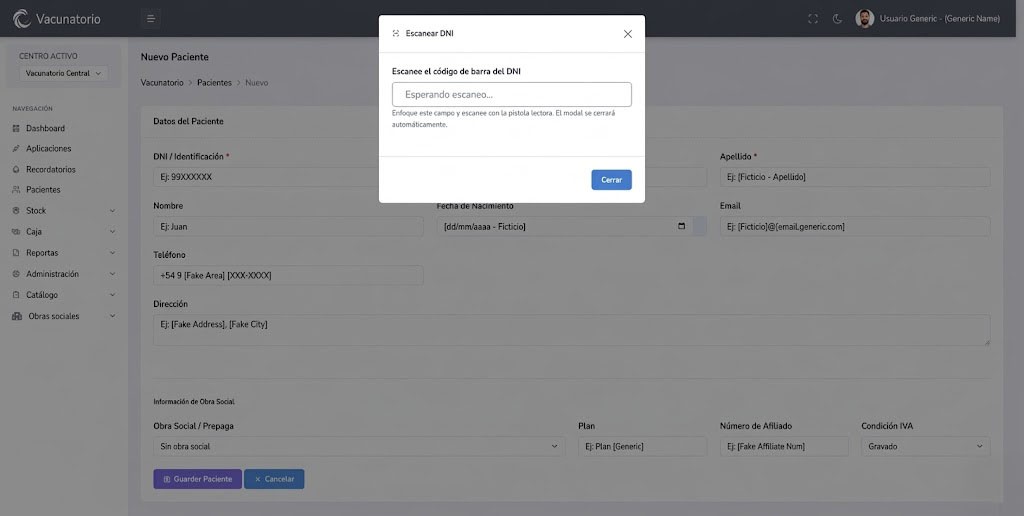Click the Recordatorios bell icon
This screenshot has height=516, width=1024.
click(16, 169)
